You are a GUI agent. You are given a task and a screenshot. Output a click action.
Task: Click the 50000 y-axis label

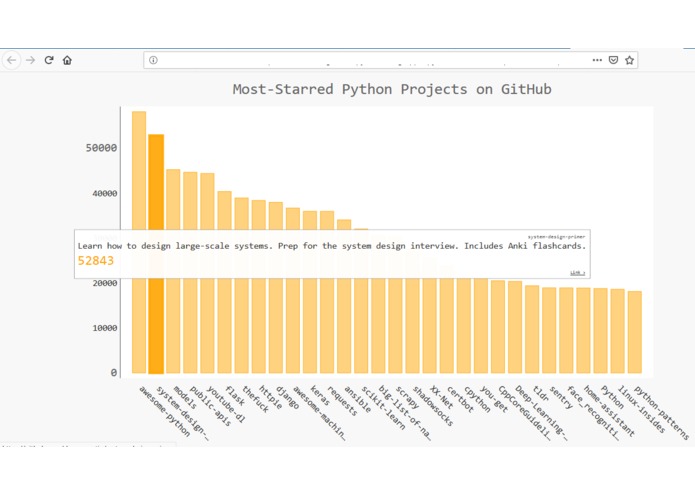(102, 148)
